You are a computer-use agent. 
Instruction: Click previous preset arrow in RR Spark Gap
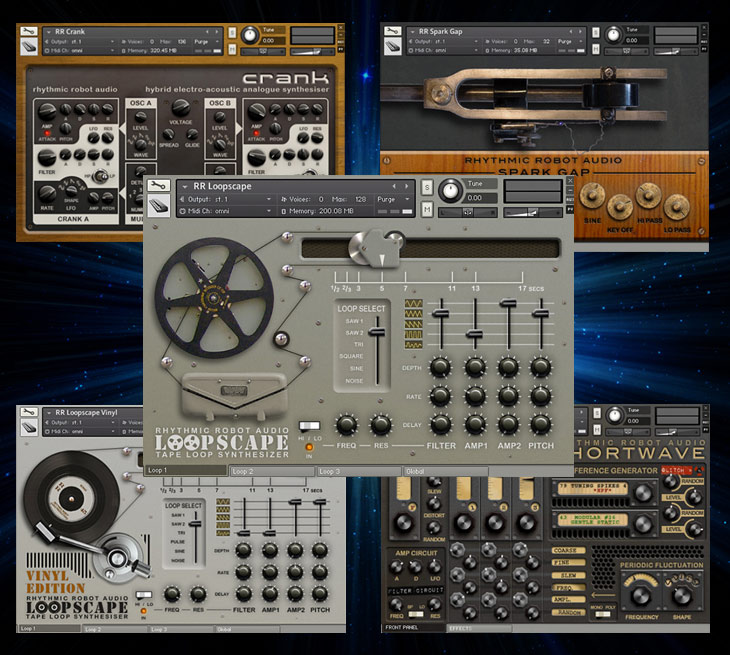tap(571, 32)
